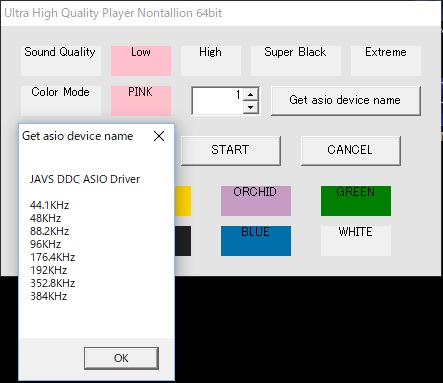Confirm the dialog with OK

[x=121, y=358]
